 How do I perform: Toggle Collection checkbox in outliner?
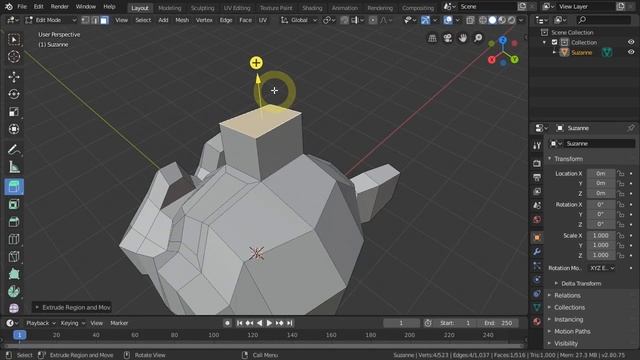554,42
